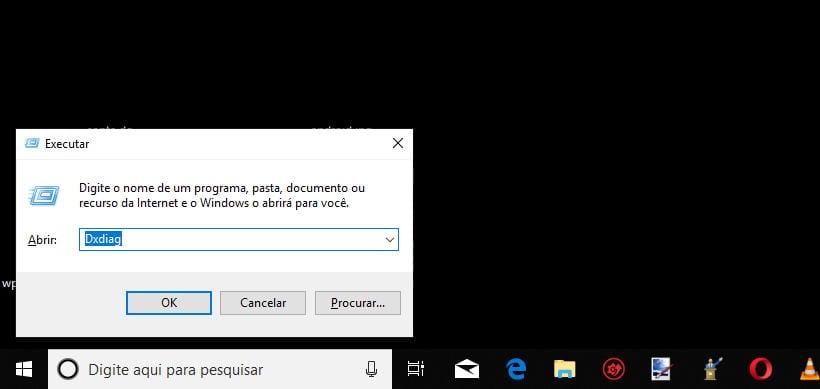Activate the taskbar search microphone
Viewport: 820px width, 389px height.
point(371,369)
